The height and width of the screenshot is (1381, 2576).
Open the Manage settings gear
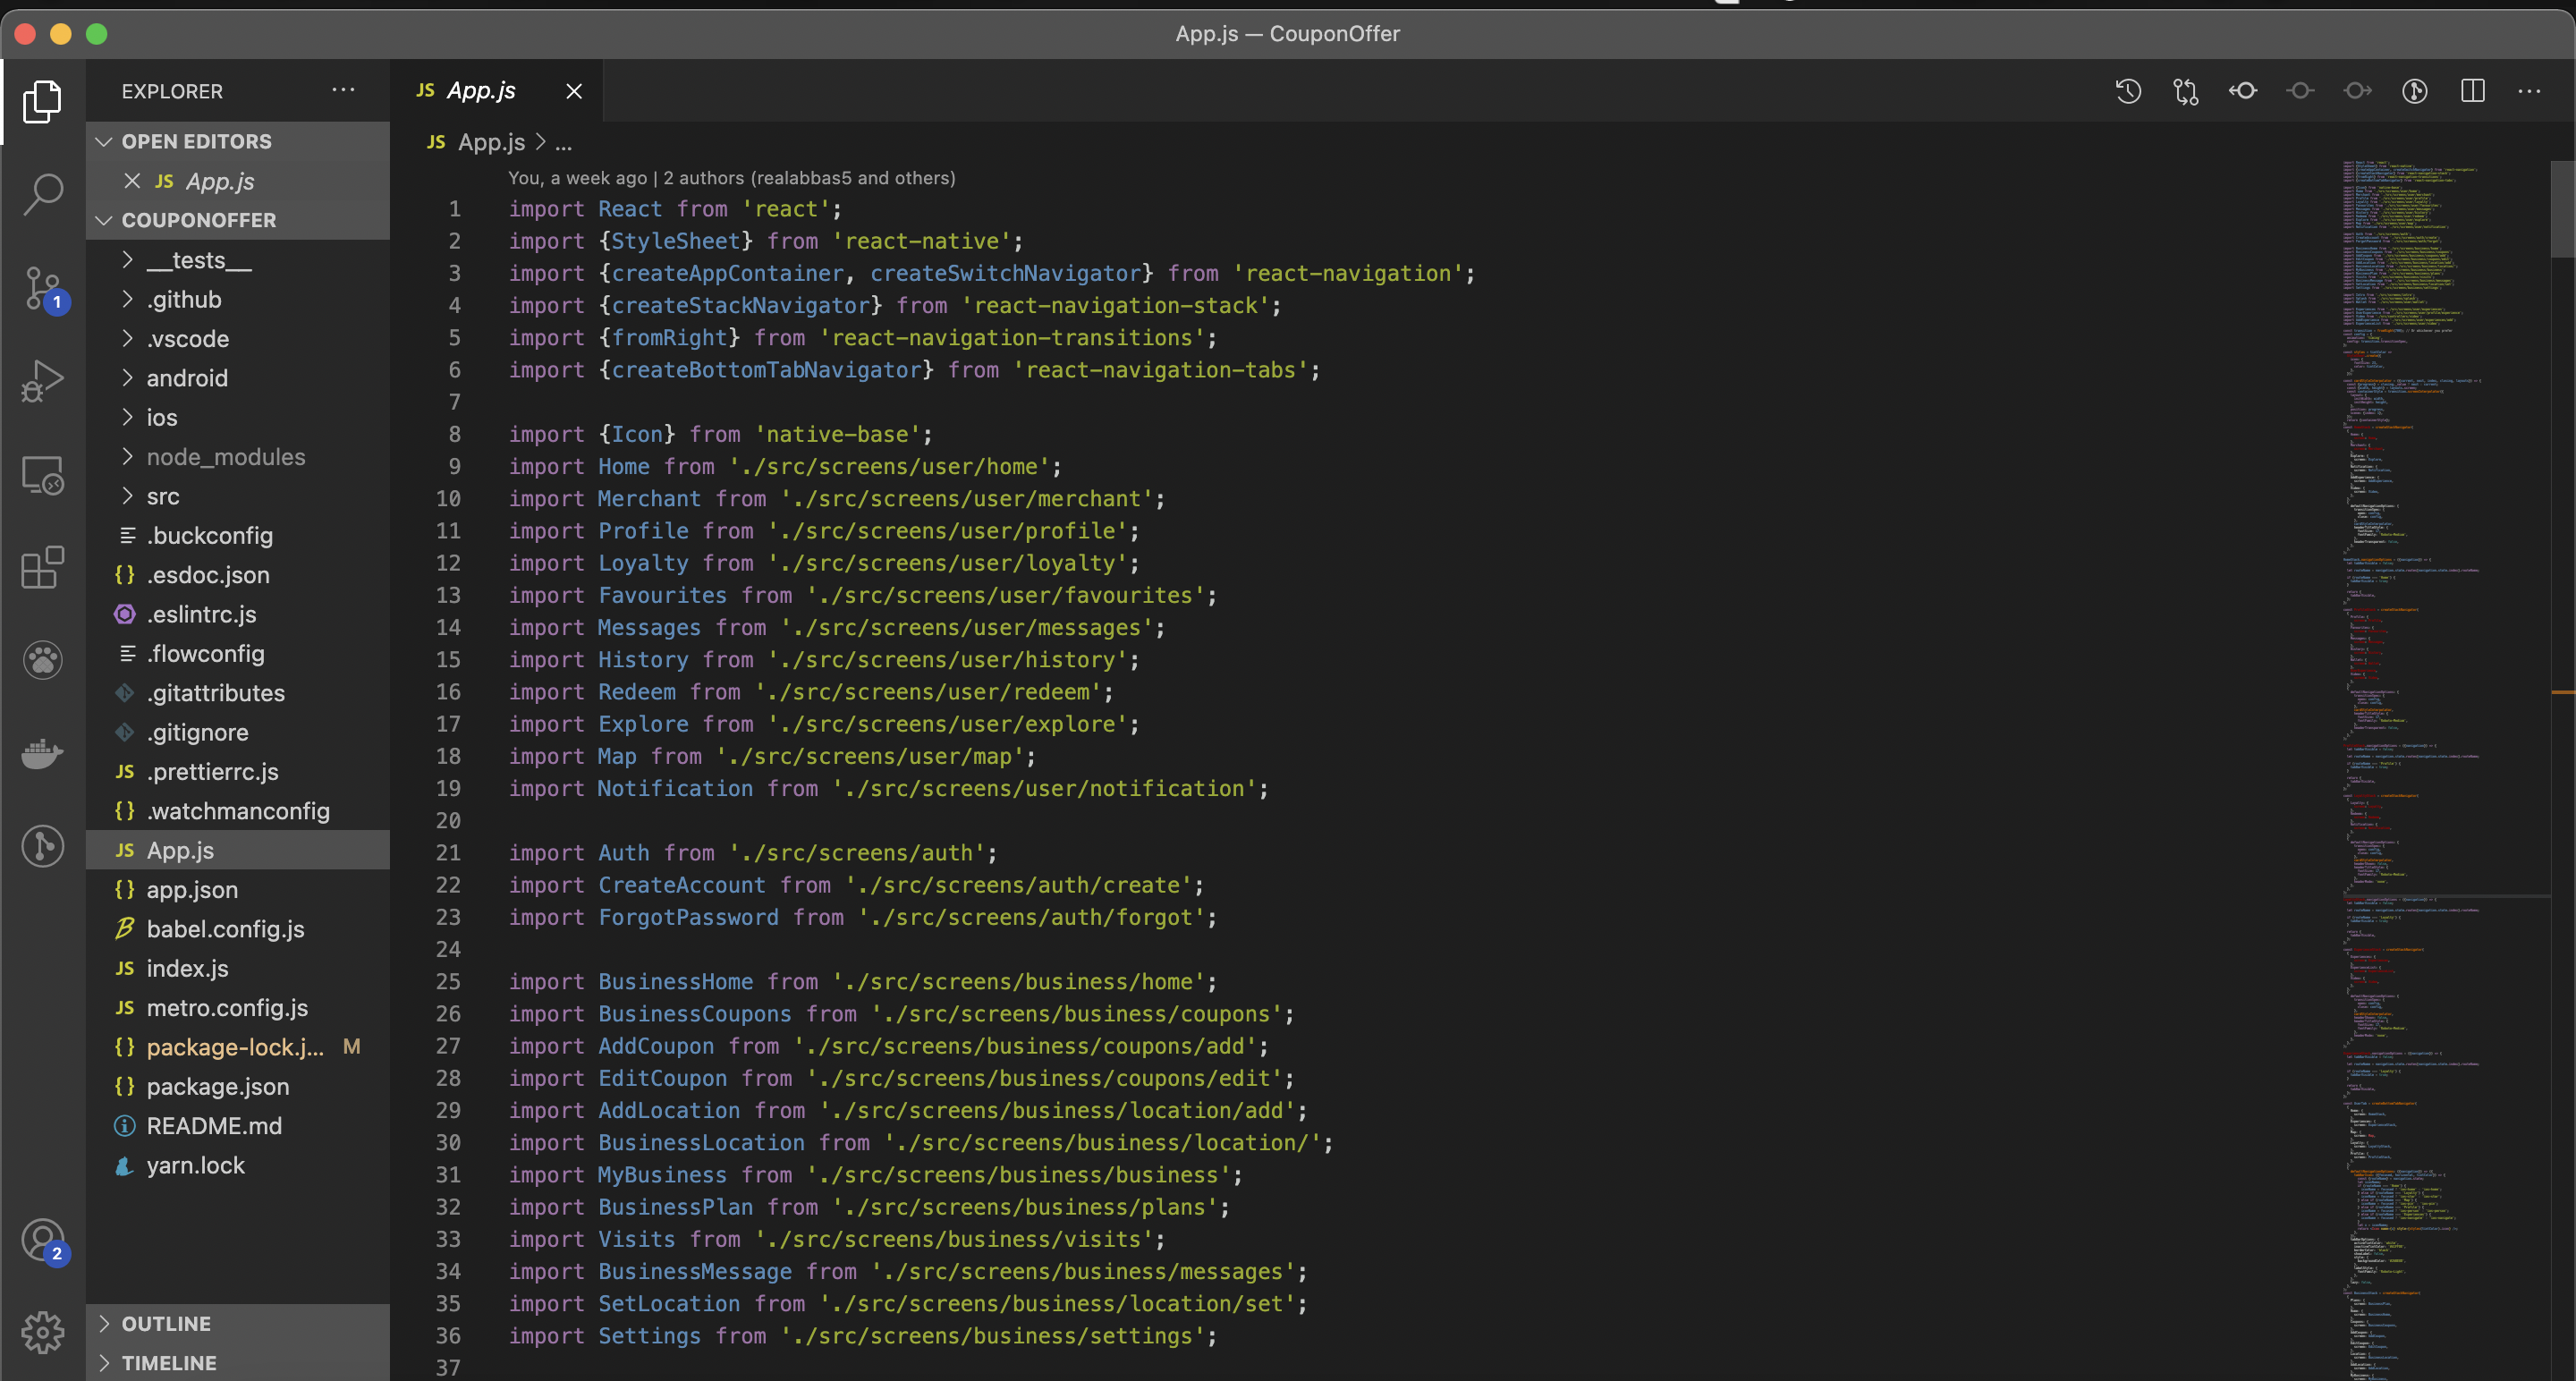click(x=42, y=1332)
